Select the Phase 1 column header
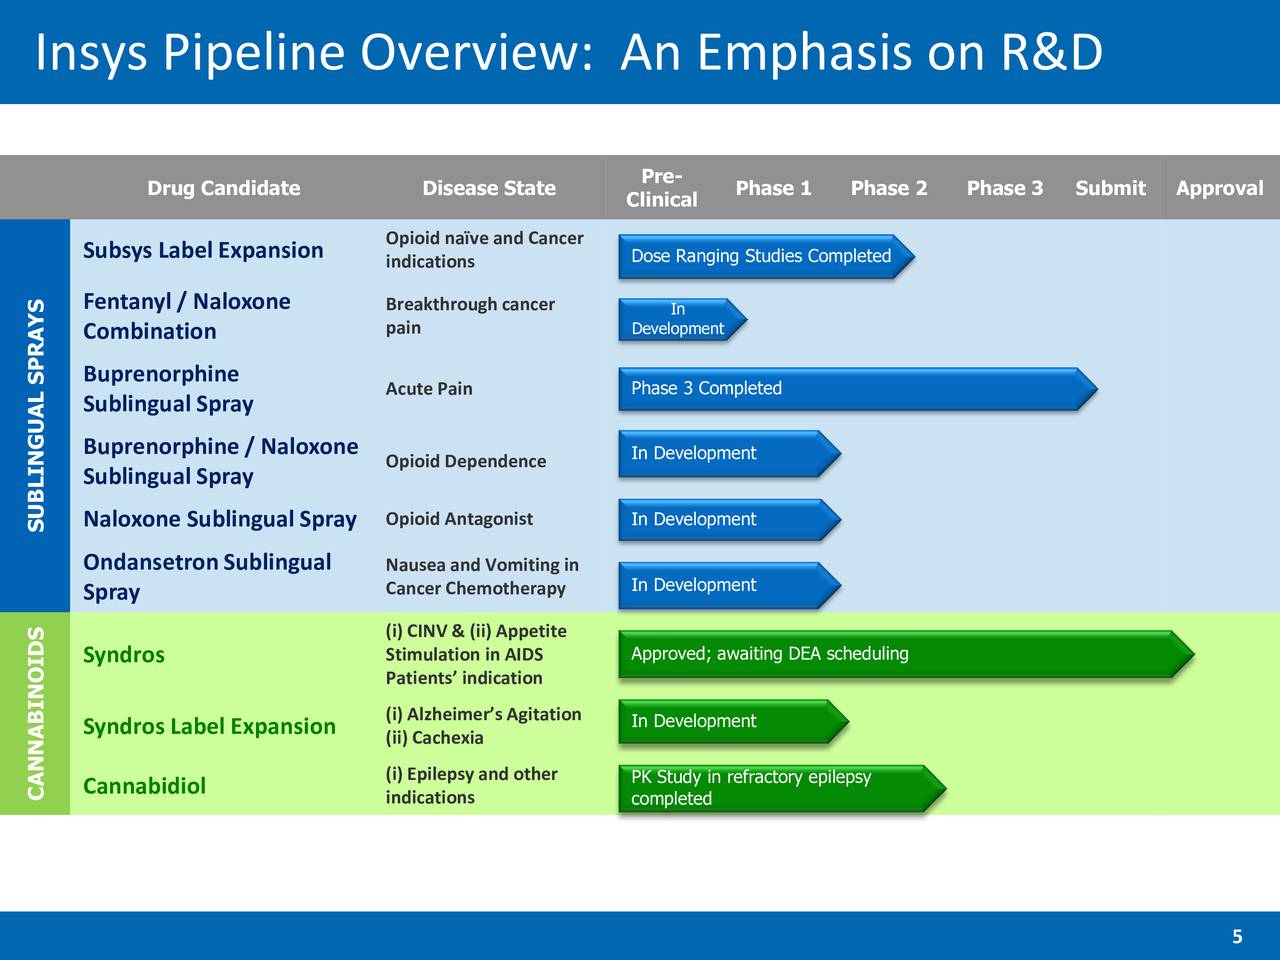1280x960 pixels. pos(773,188)
